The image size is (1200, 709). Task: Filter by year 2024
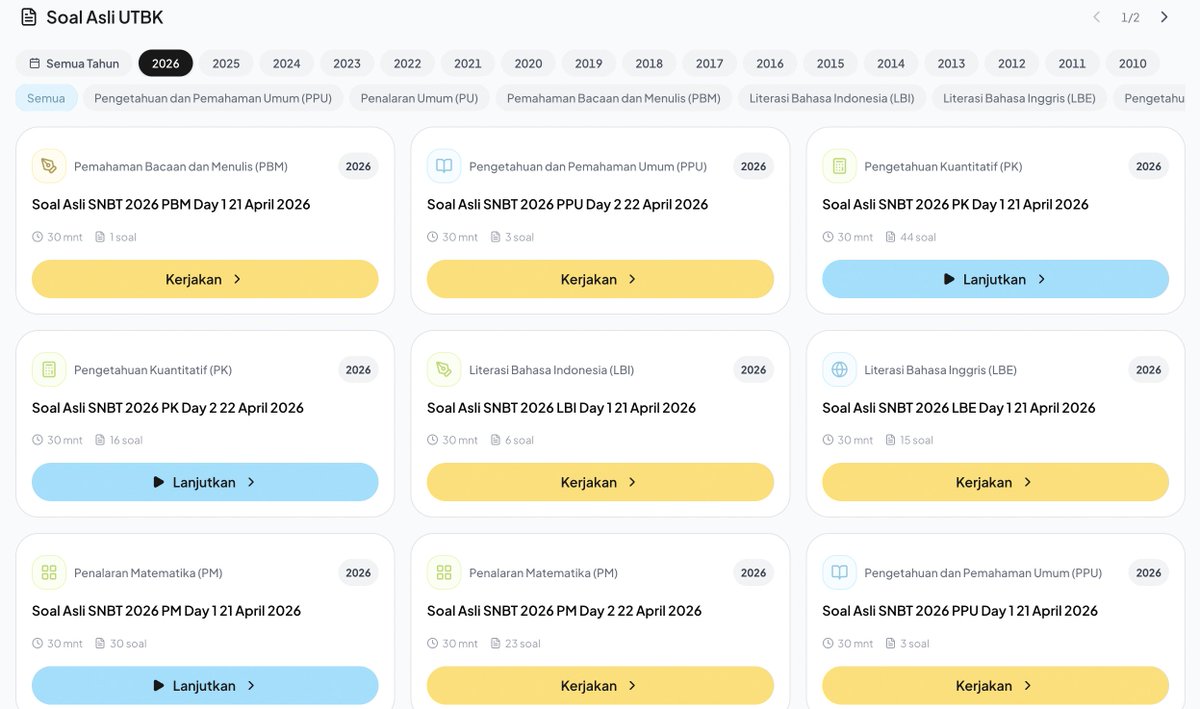(x=287, y=63)
